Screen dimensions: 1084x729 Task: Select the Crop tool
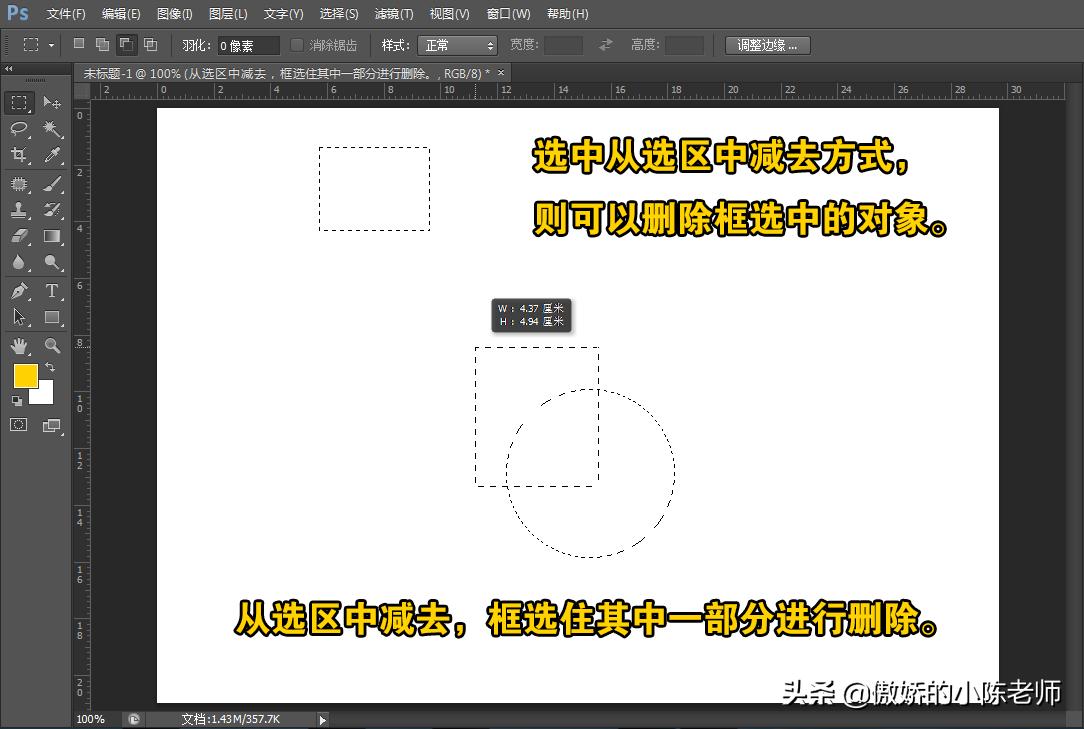[19, 155]
